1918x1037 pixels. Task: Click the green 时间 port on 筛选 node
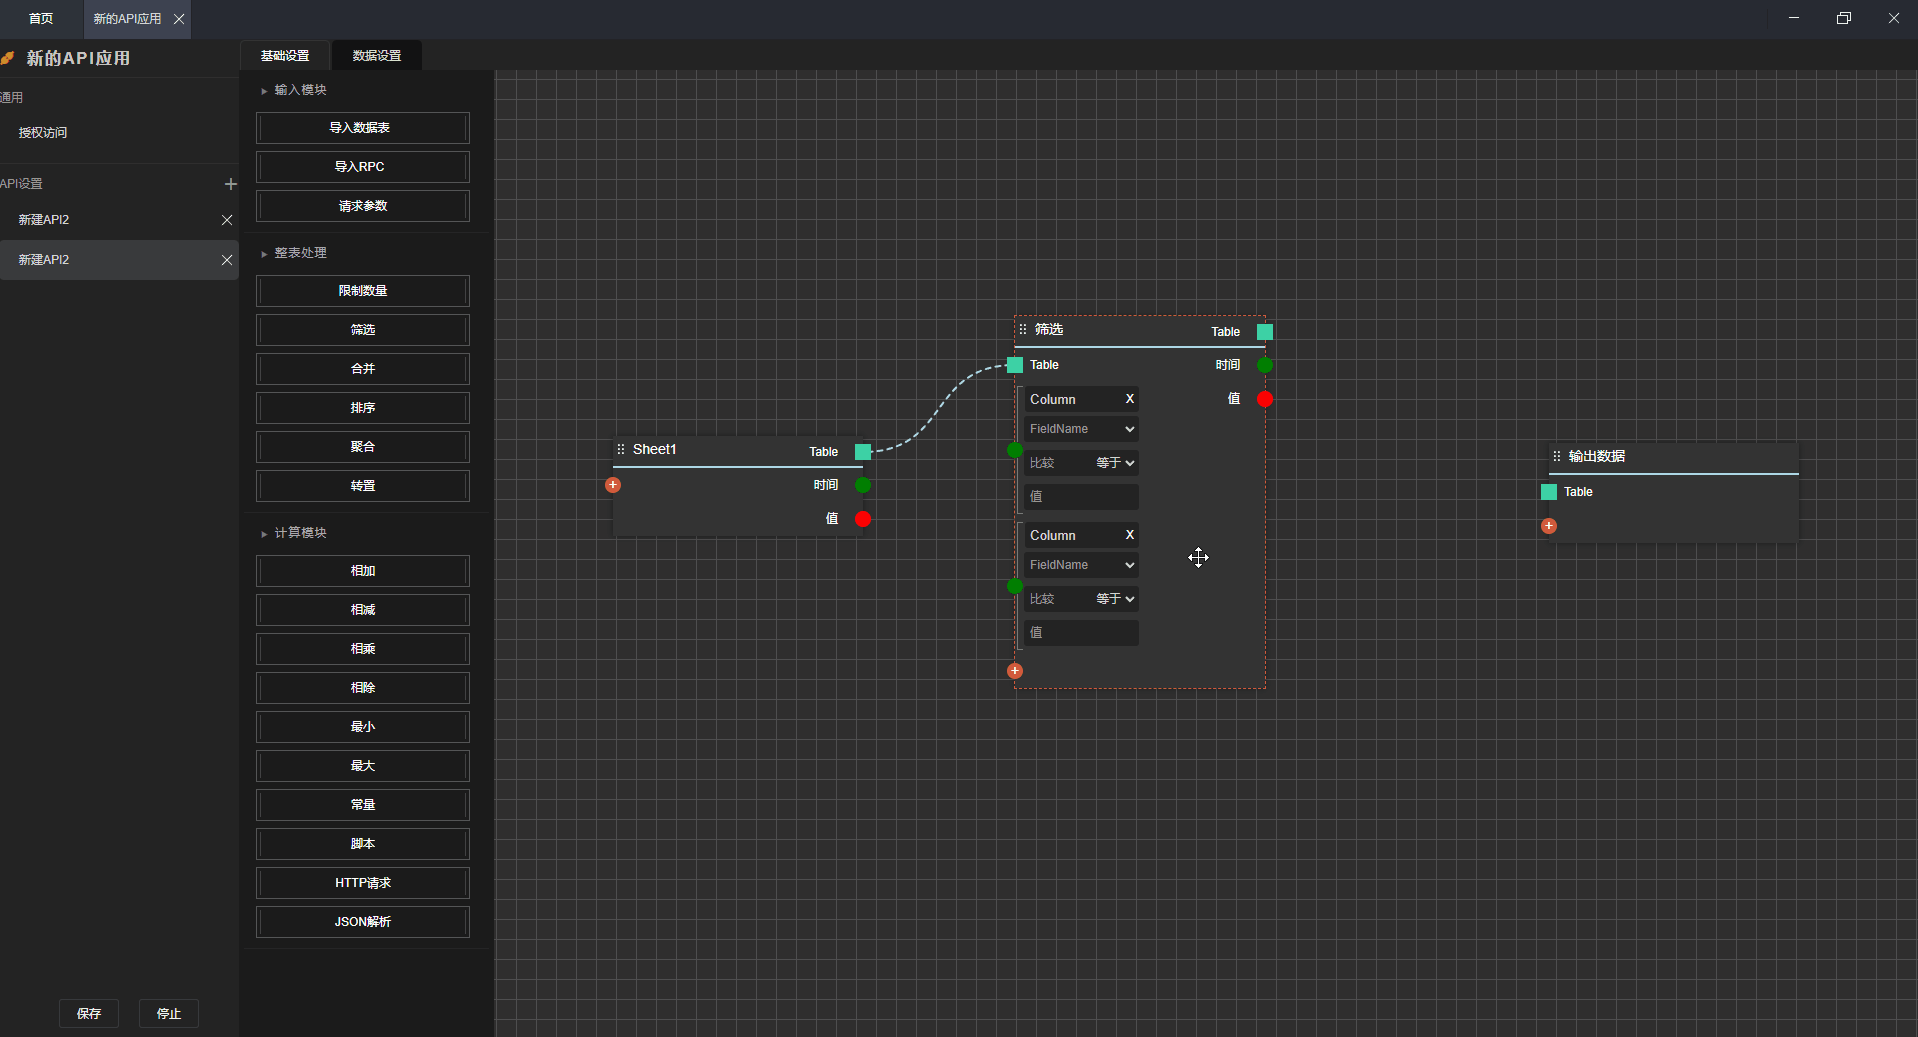1265,365
